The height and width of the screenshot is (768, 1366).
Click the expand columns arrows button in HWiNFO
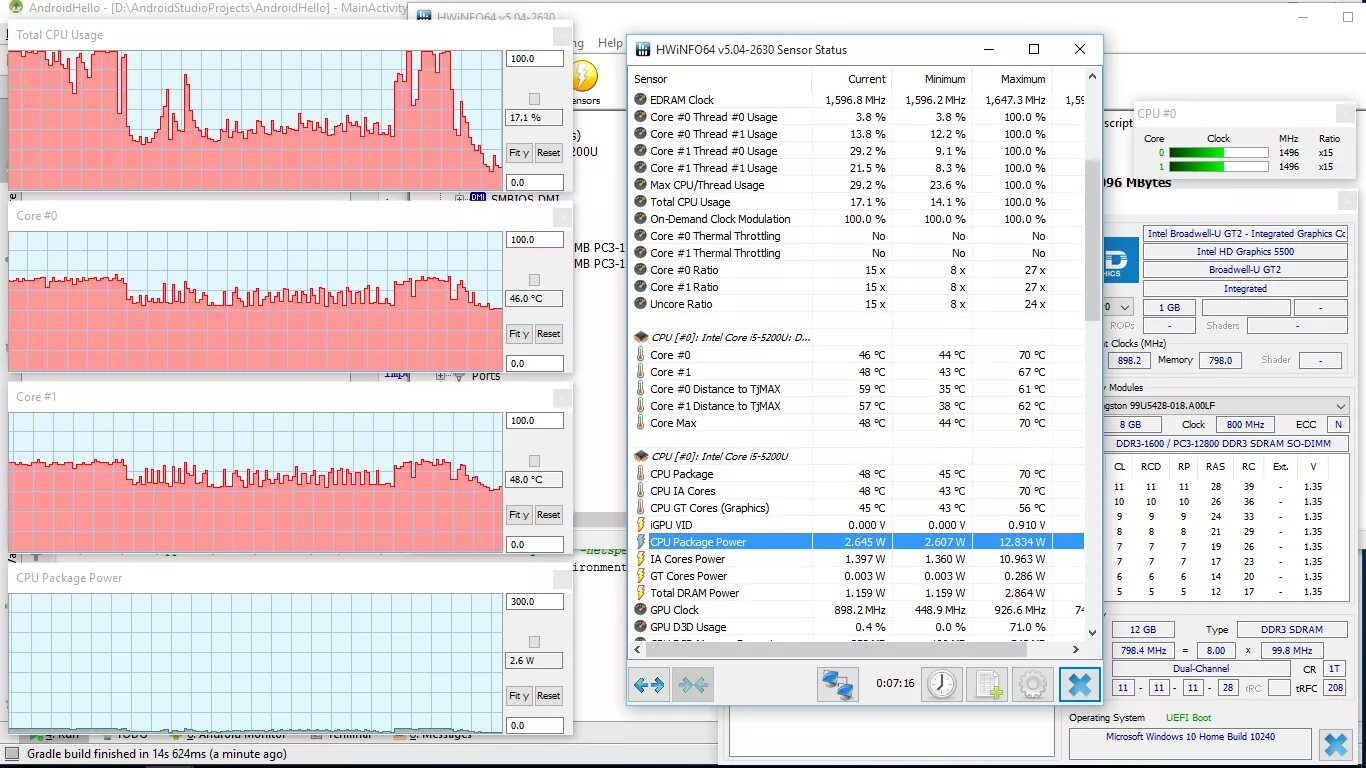click(649, 685)
